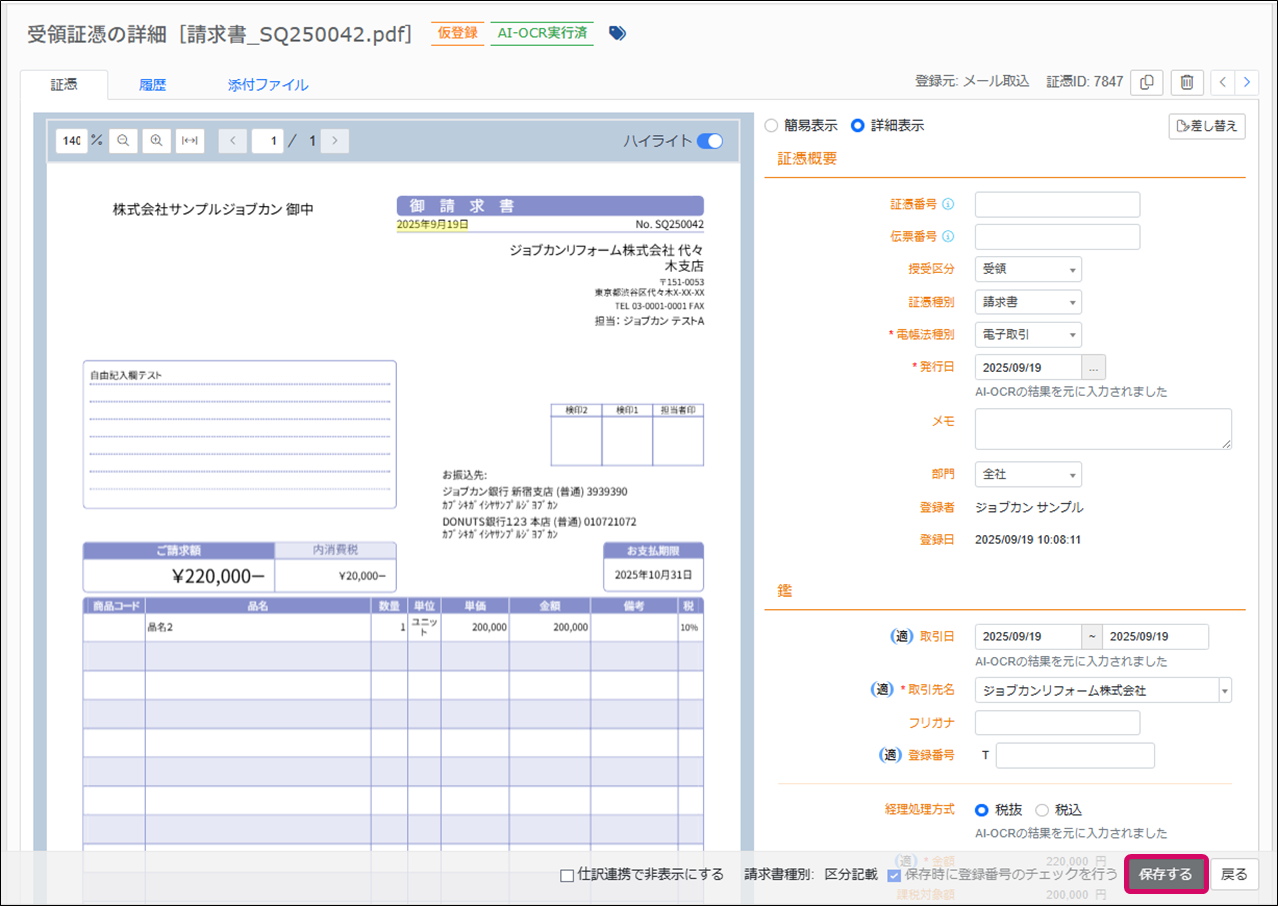This screenshot has height=906, width=1278.
Task: Click the copy voucher icon
Action: (1146, 82)
